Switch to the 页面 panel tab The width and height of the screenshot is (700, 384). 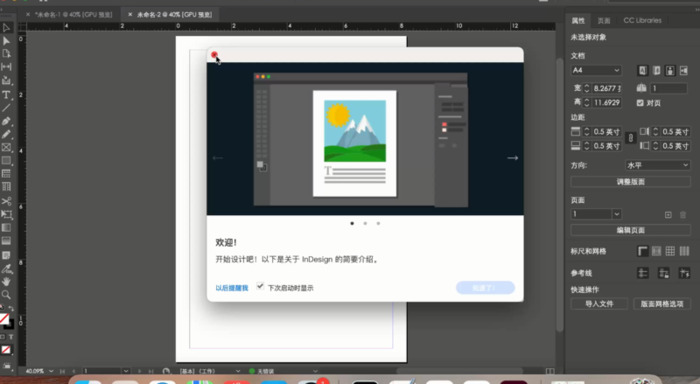click(x=604, y=21)
